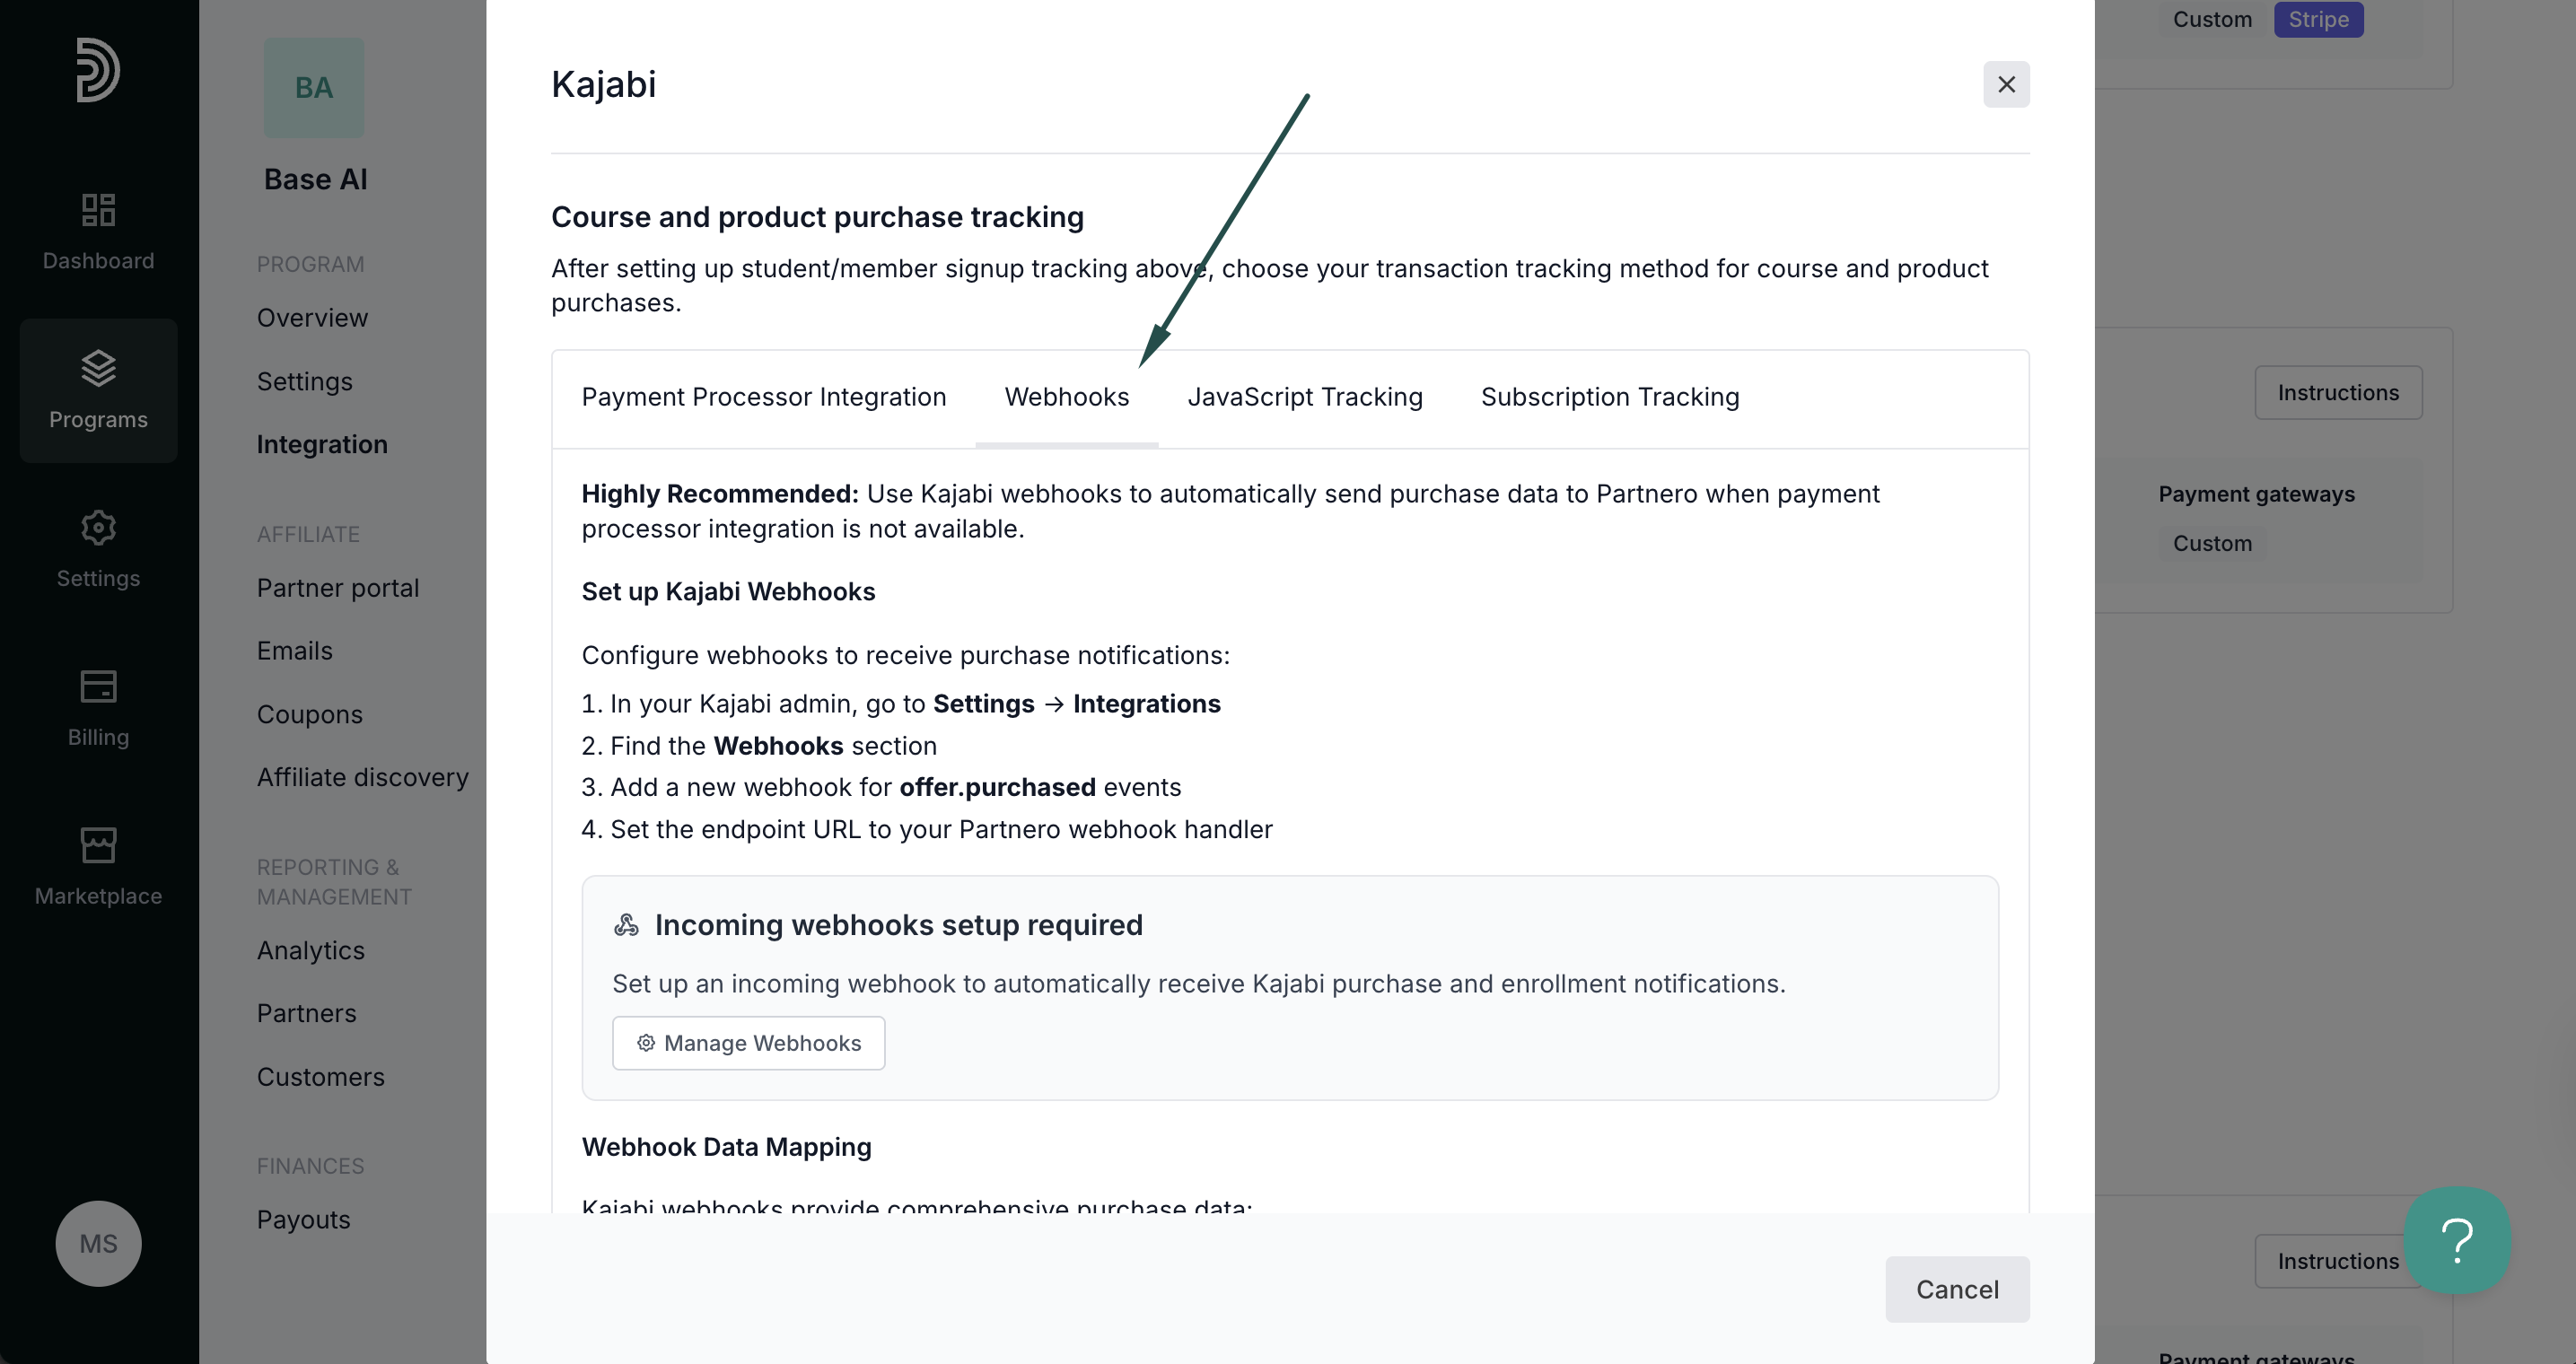Click the MS user avatar
This screenshot has height=1364, width=2576.
coord(98,1244)
